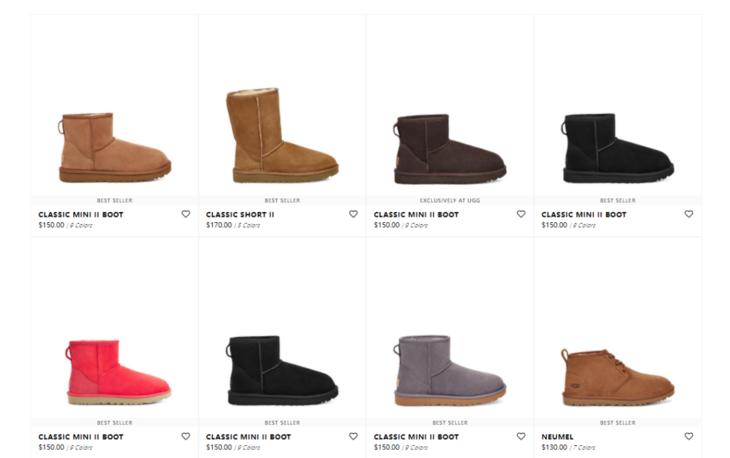Open red Classic Mini II Boot title link

81,437
